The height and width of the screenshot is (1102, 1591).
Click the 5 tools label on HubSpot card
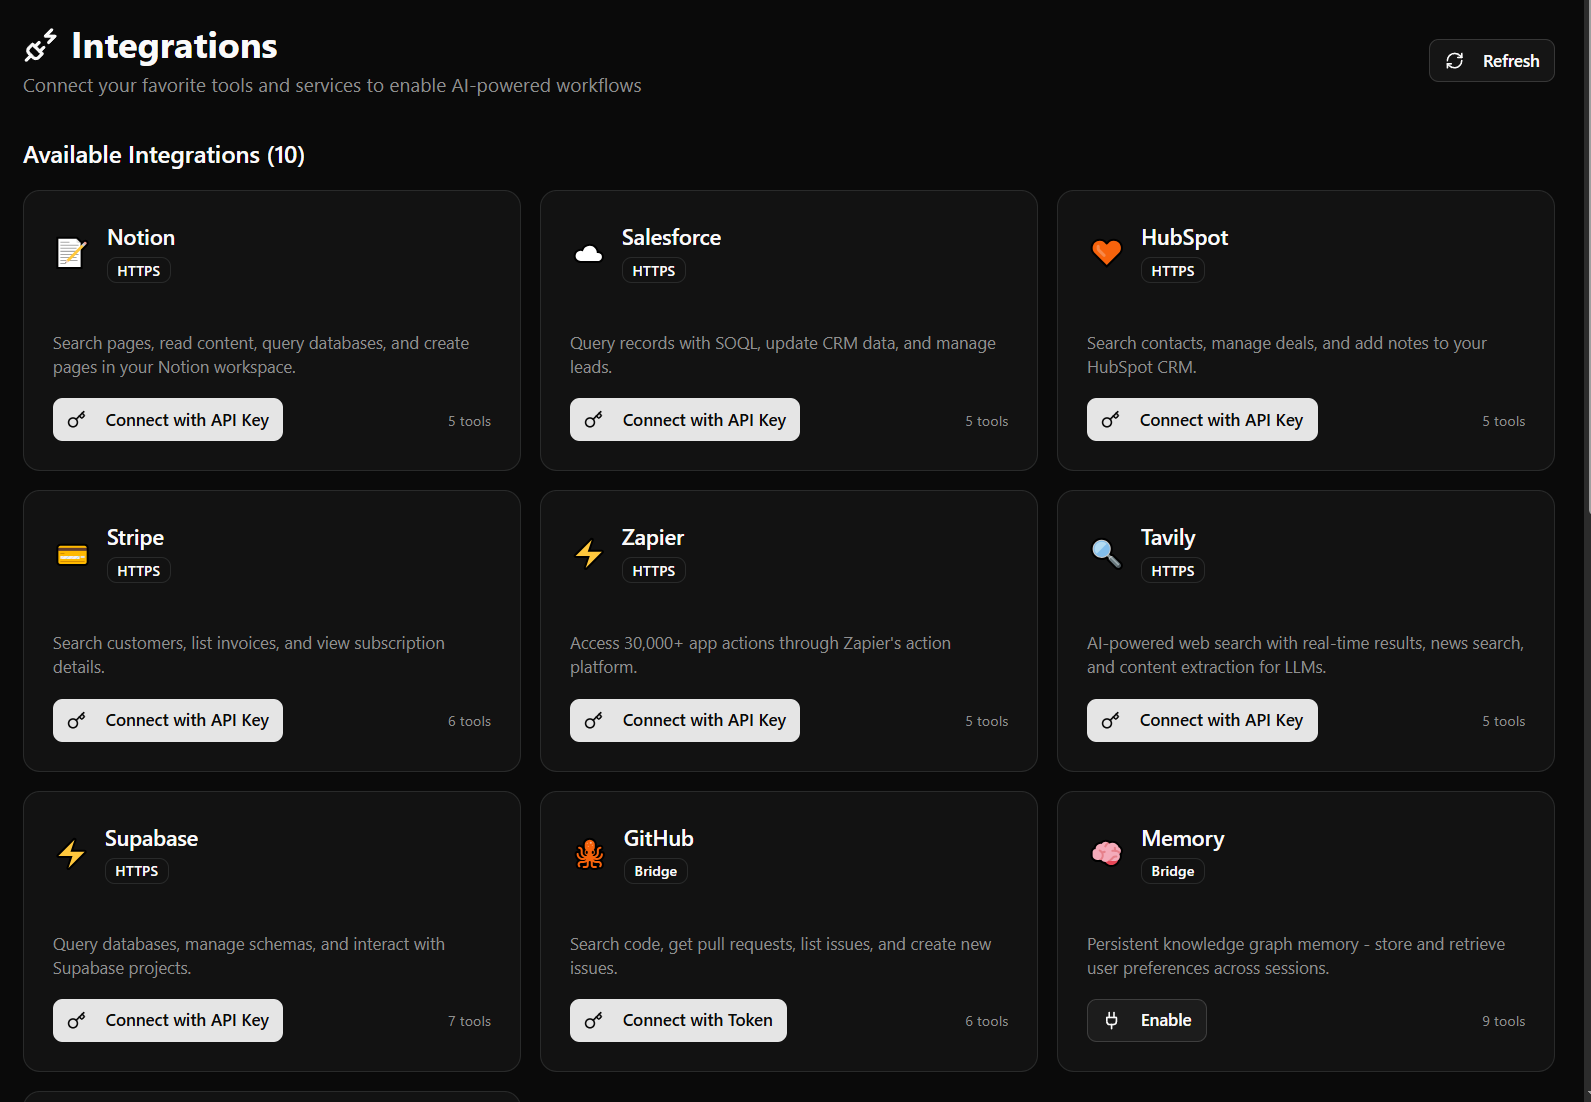coord(1503,421)
